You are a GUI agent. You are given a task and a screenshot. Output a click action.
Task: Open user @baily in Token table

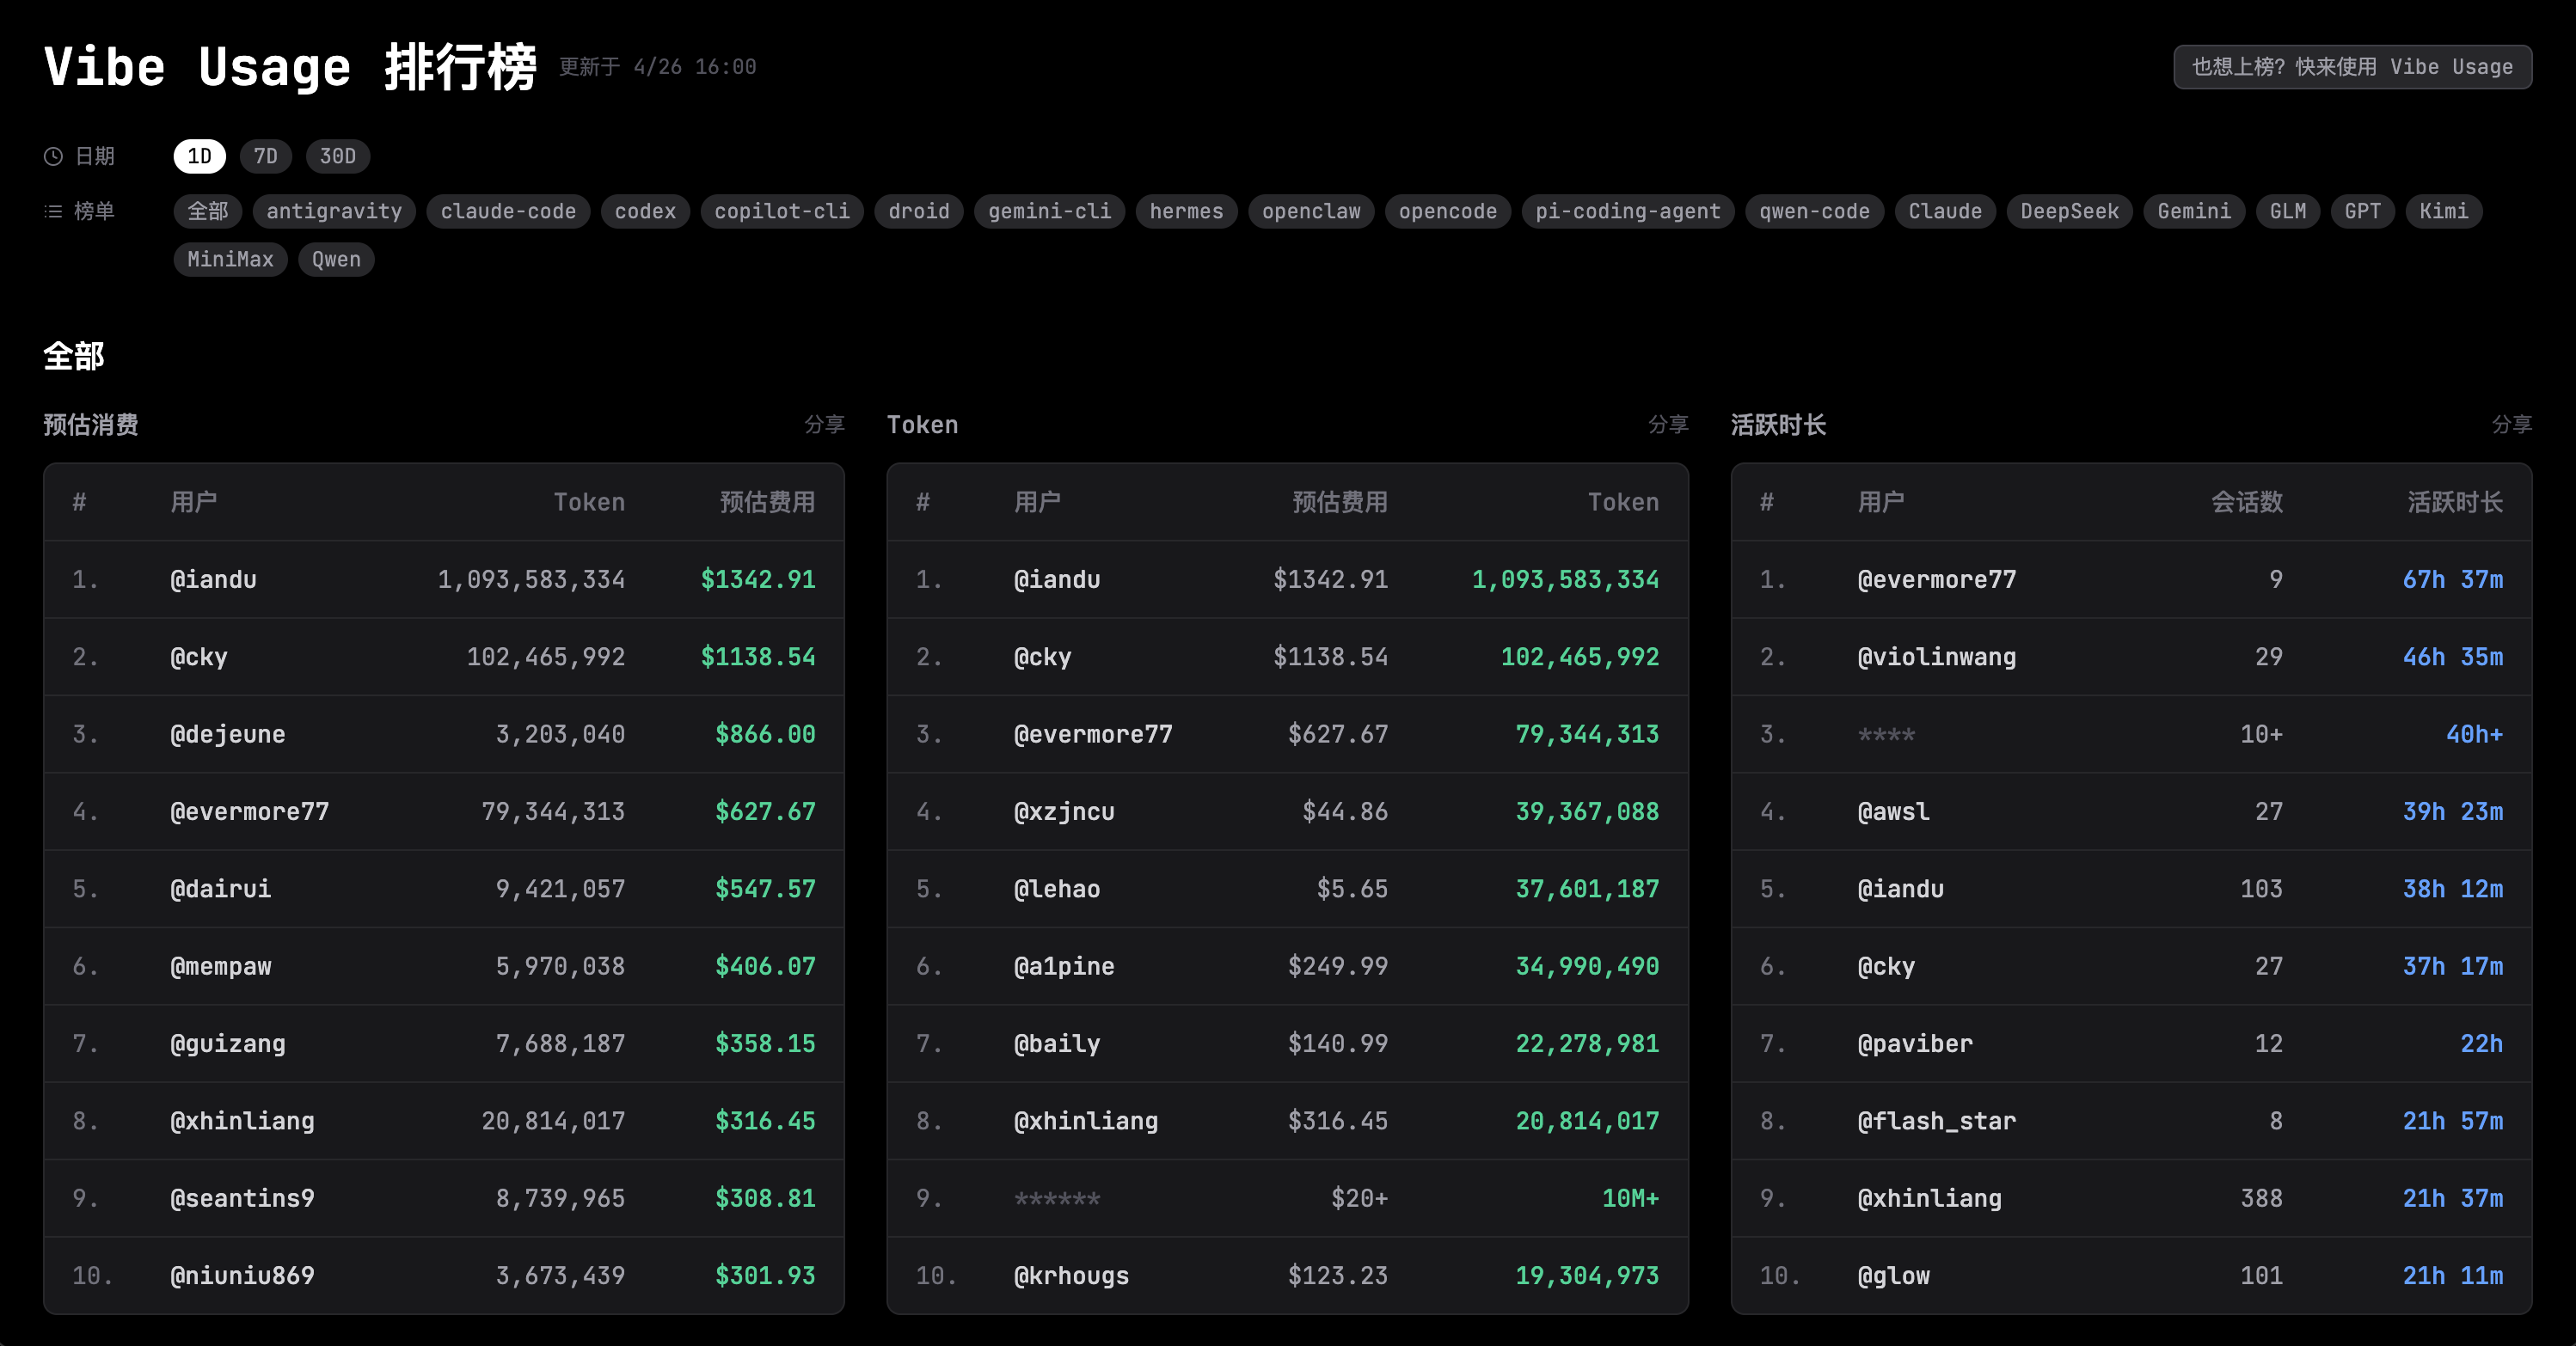pos(1057,1043)
